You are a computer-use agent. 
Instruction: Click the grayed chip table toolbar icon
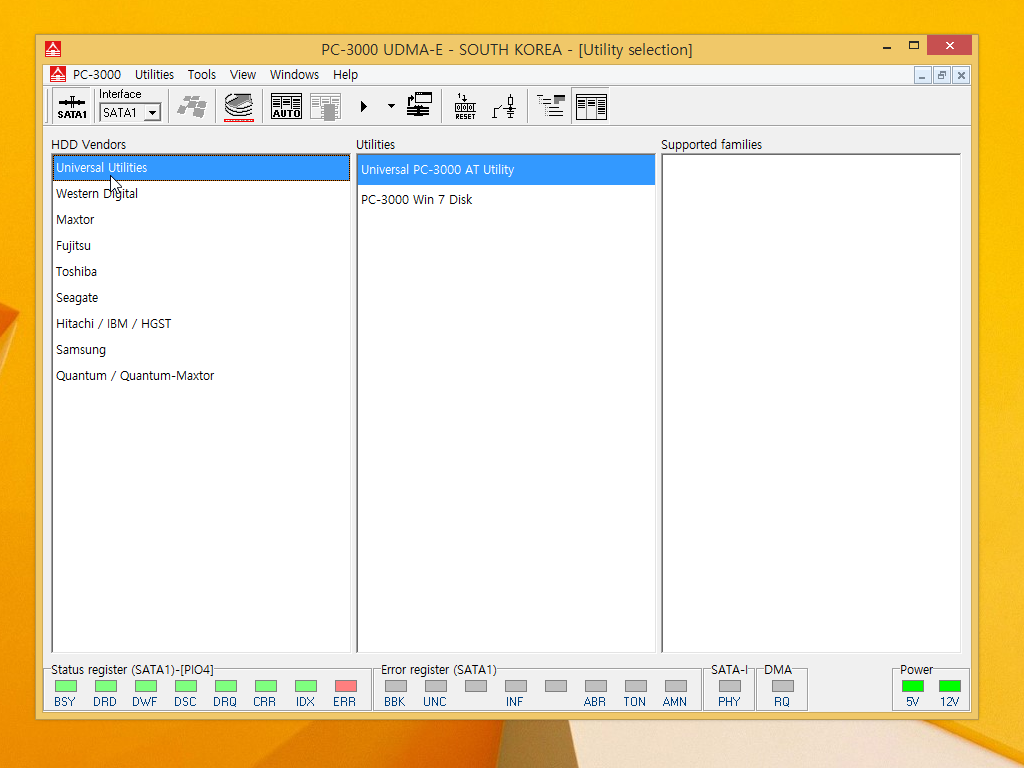[325, 106]
